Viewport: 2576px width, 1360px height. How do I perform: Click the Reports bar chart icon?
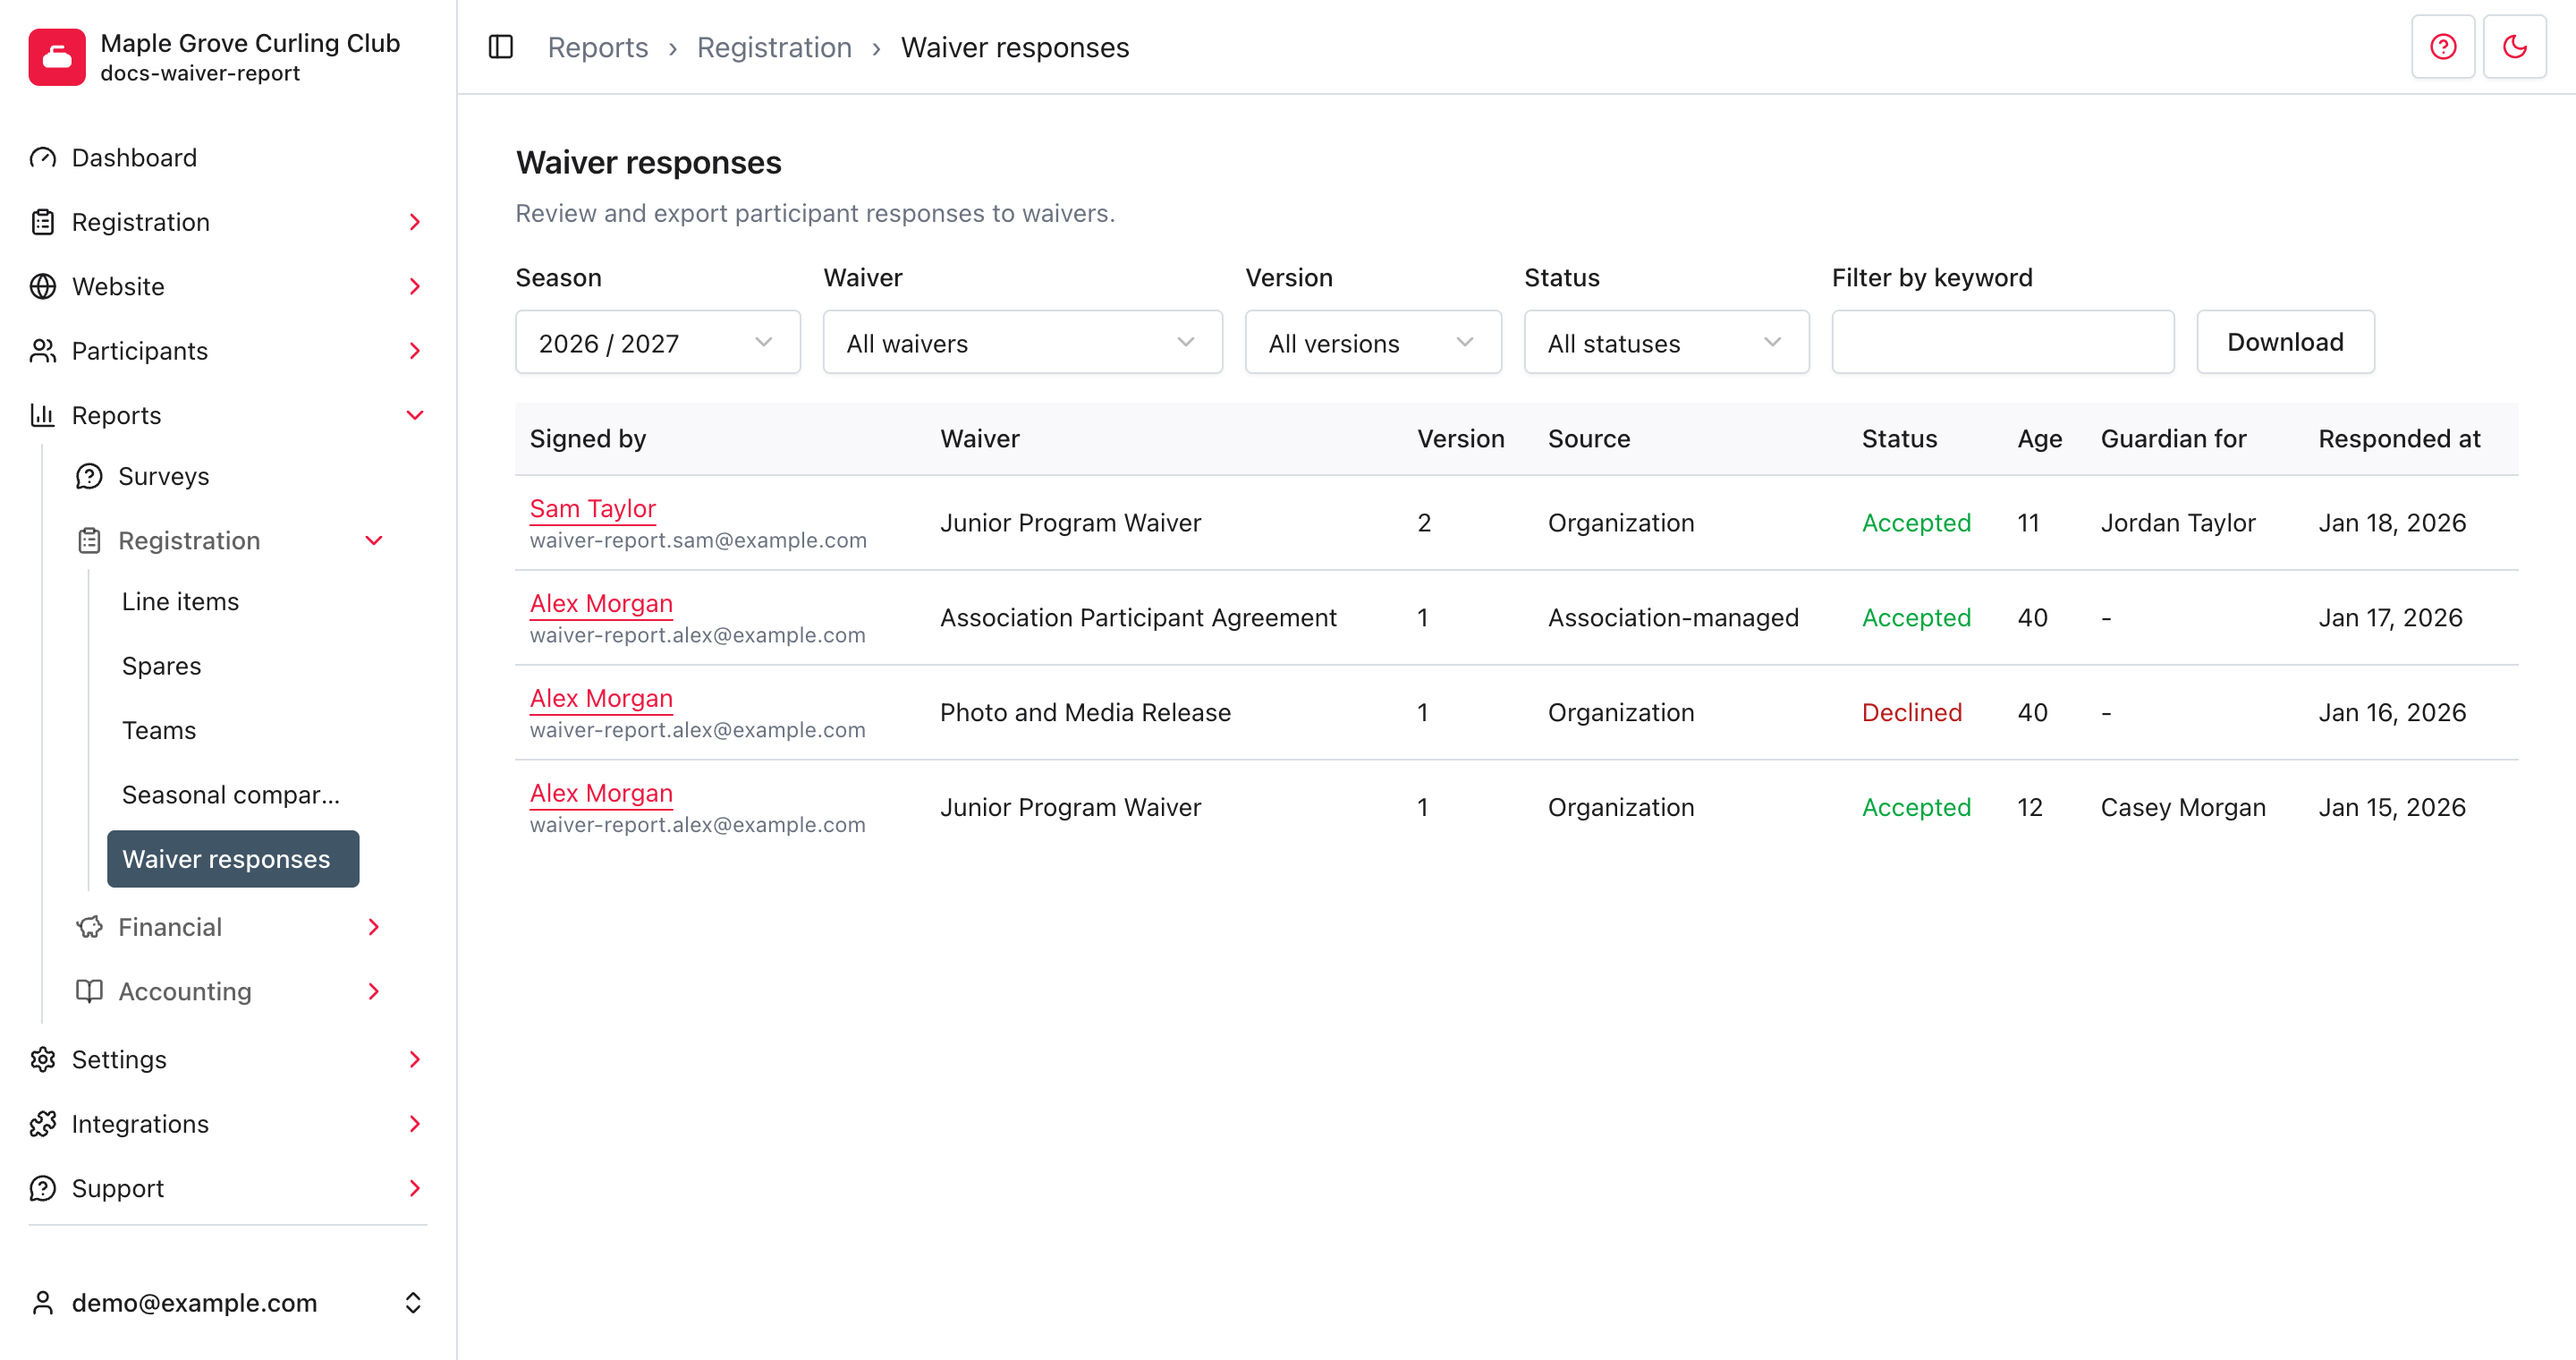pos(43,415)
